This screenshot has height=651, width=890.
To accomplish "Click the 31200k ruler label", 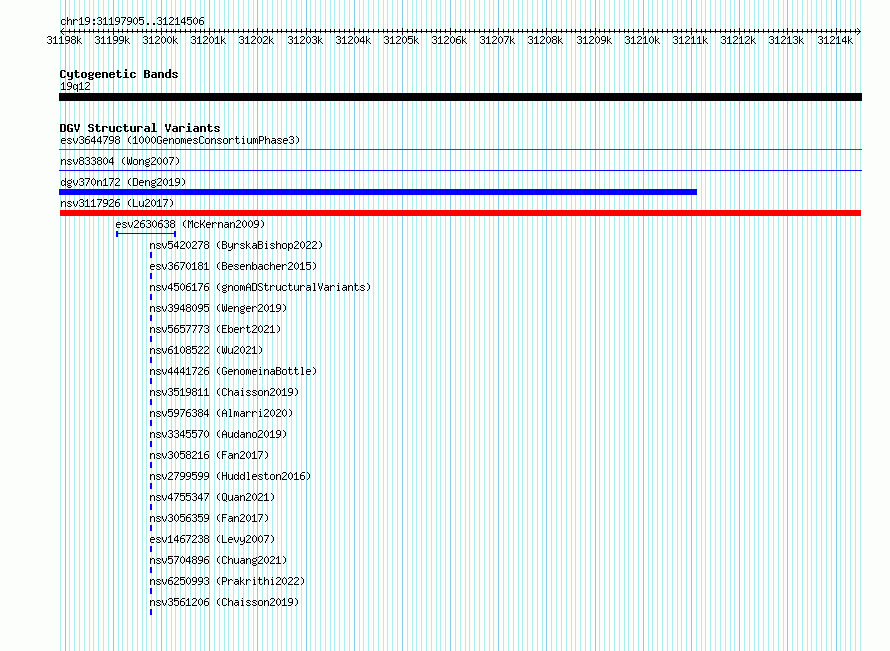I will pyautogui.click(x=160, y=40).
